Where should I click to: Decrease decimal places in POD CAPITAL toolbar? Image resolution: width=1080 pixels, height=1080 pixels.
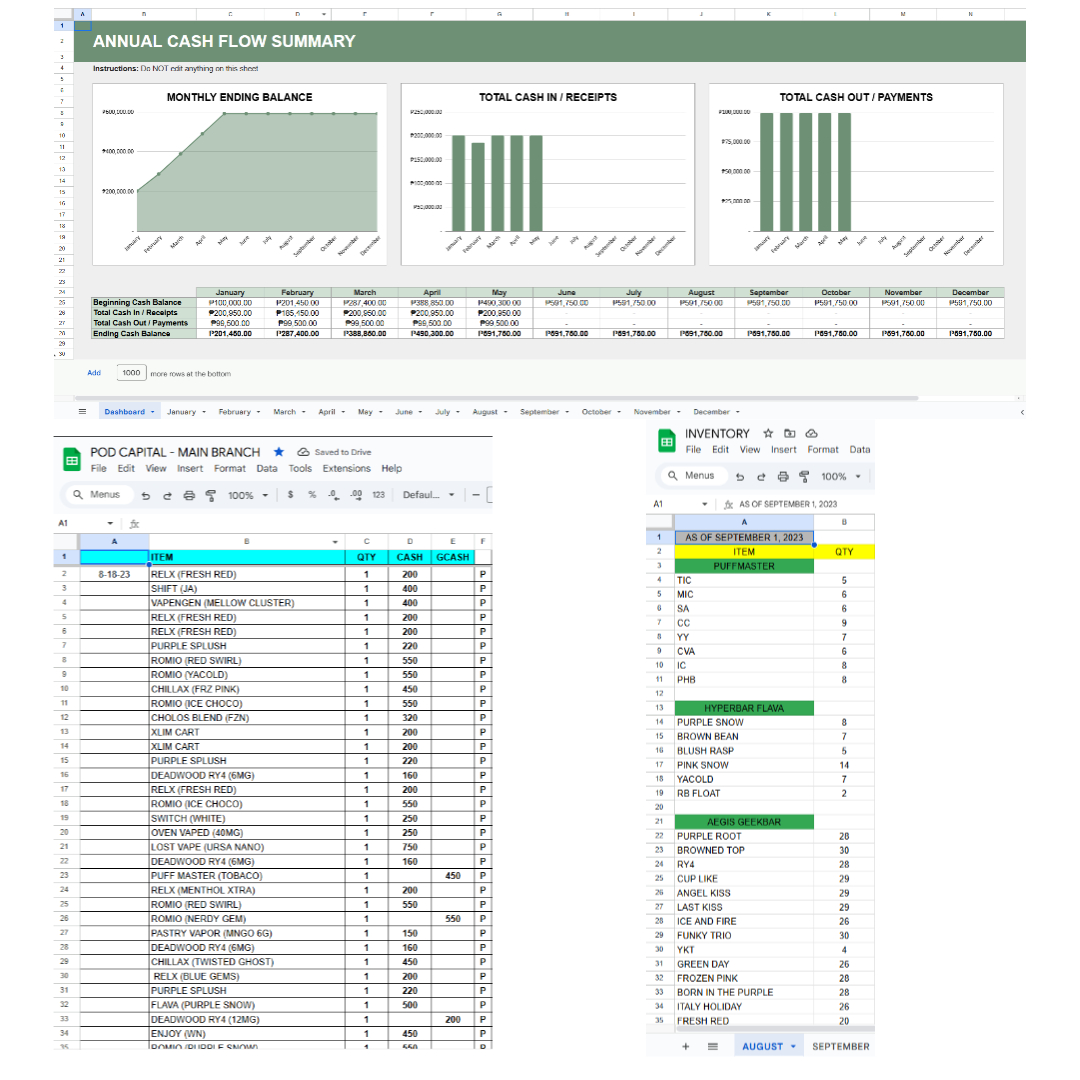pos(333,495)
